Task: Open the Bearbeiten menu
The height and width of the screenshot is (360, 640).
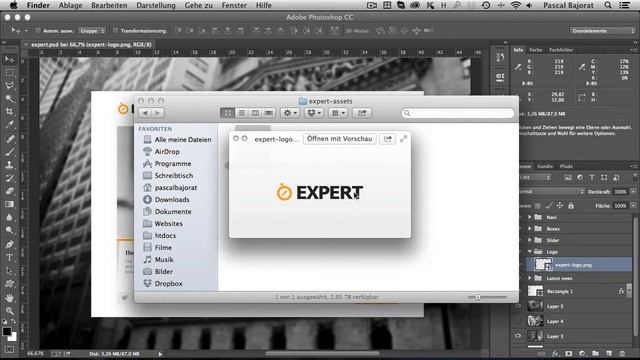Action: coord(109,5)
